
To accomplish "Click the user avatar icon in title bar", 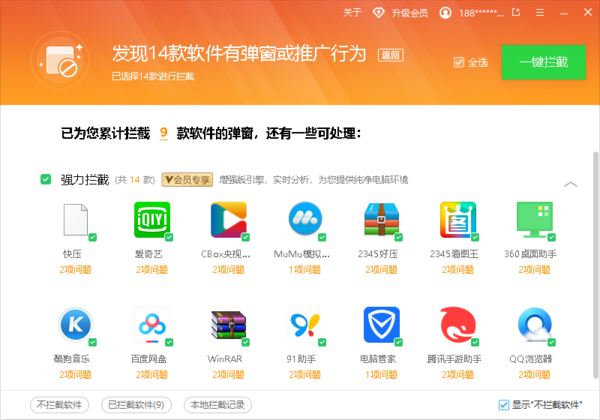I will (x=445, y=13).
